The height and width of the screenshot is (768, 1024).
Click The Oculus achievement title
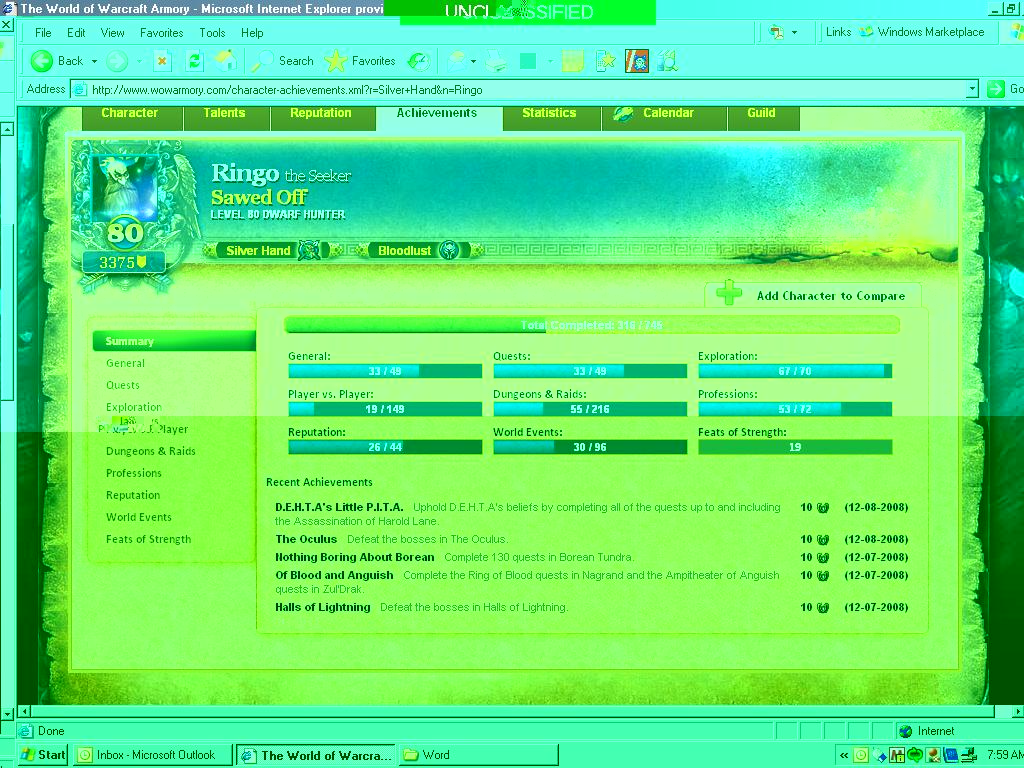(x=306, y=539)
